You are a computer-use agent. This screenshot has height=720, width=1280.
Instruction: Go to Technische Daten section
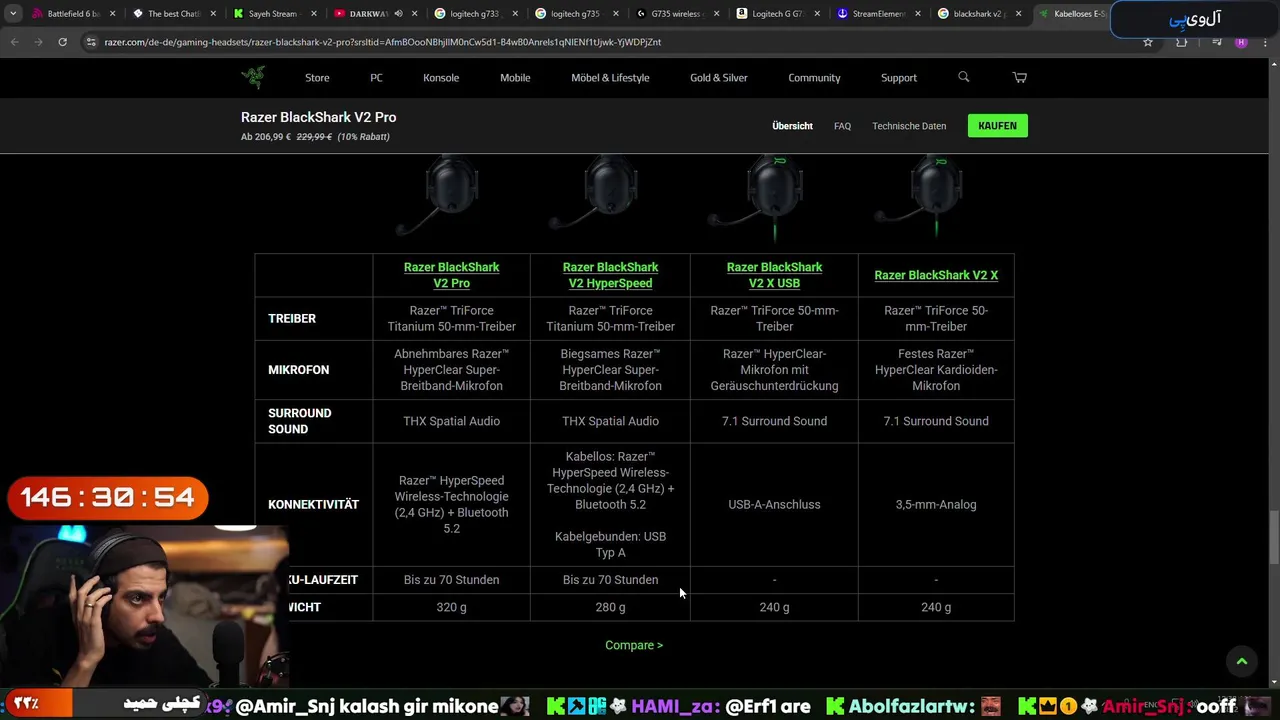[909, 126]
